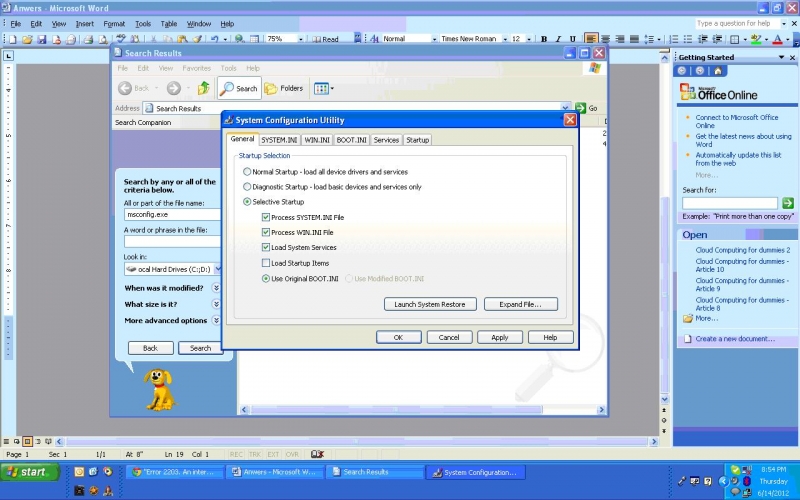
Task: Open the Services tab
Action: 386,140
